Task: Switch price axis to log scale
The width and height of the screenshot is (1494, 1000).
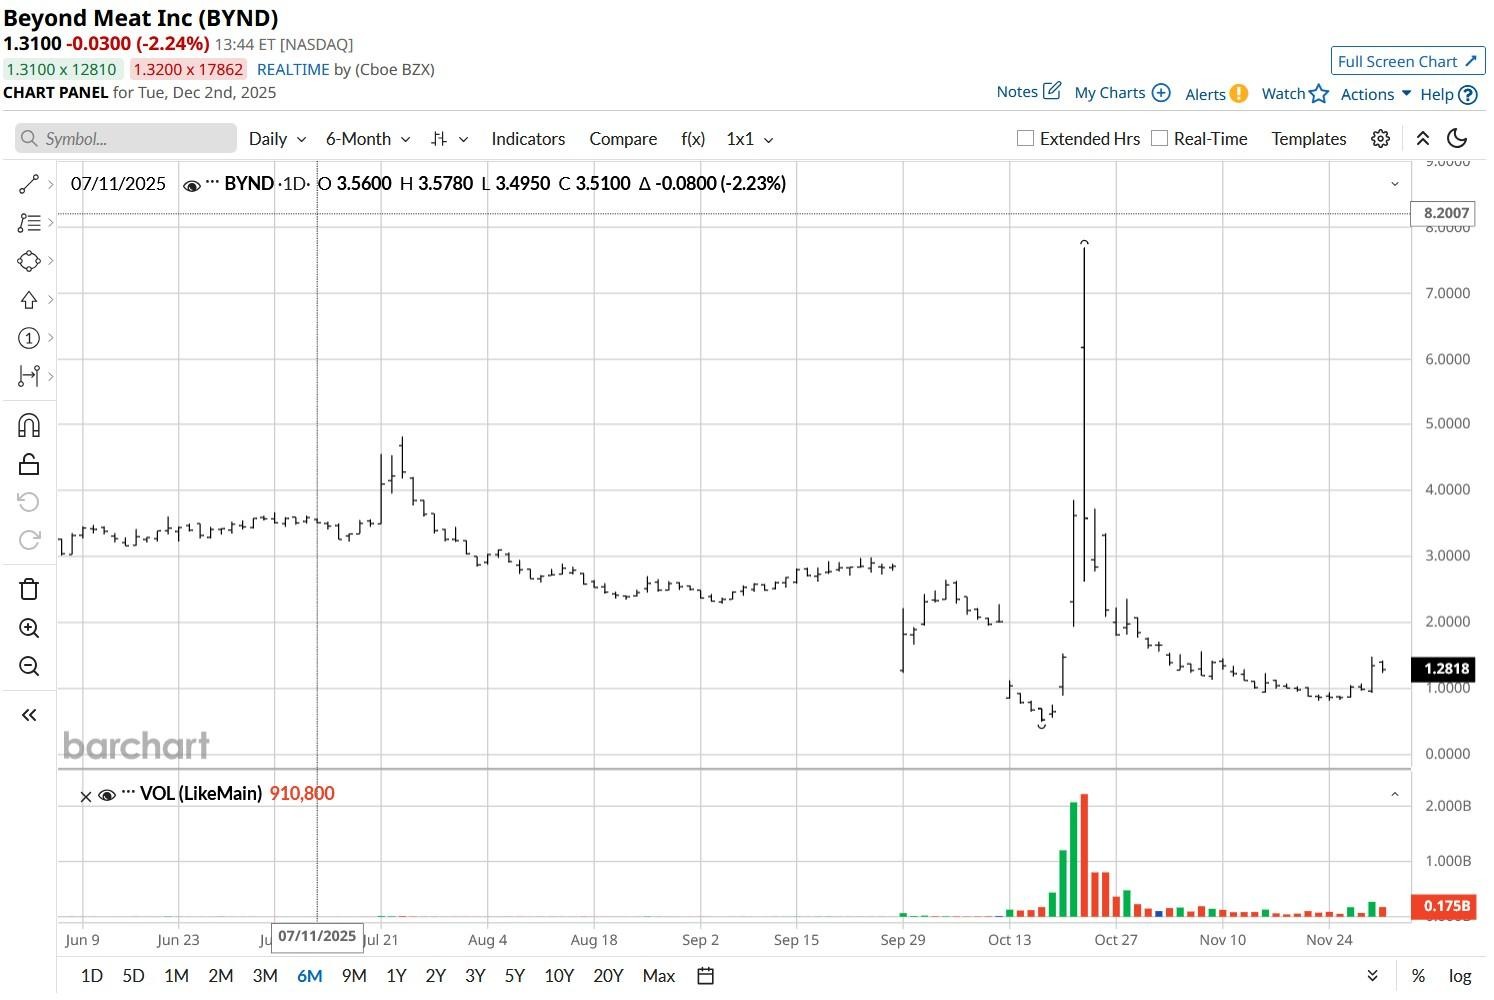Action: pyautogui.click(x=1460, y=976)
